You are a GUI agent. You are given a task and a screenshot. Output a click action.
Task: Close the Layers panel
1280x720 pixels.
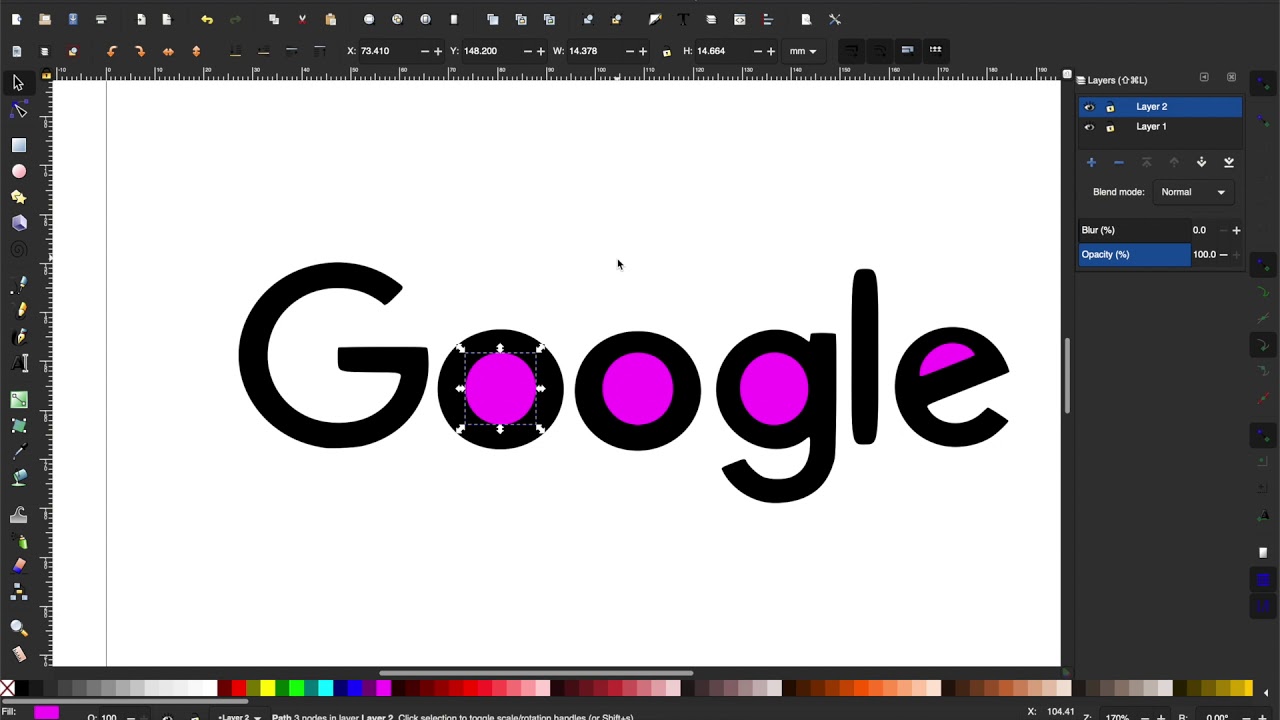point(1231,78)
